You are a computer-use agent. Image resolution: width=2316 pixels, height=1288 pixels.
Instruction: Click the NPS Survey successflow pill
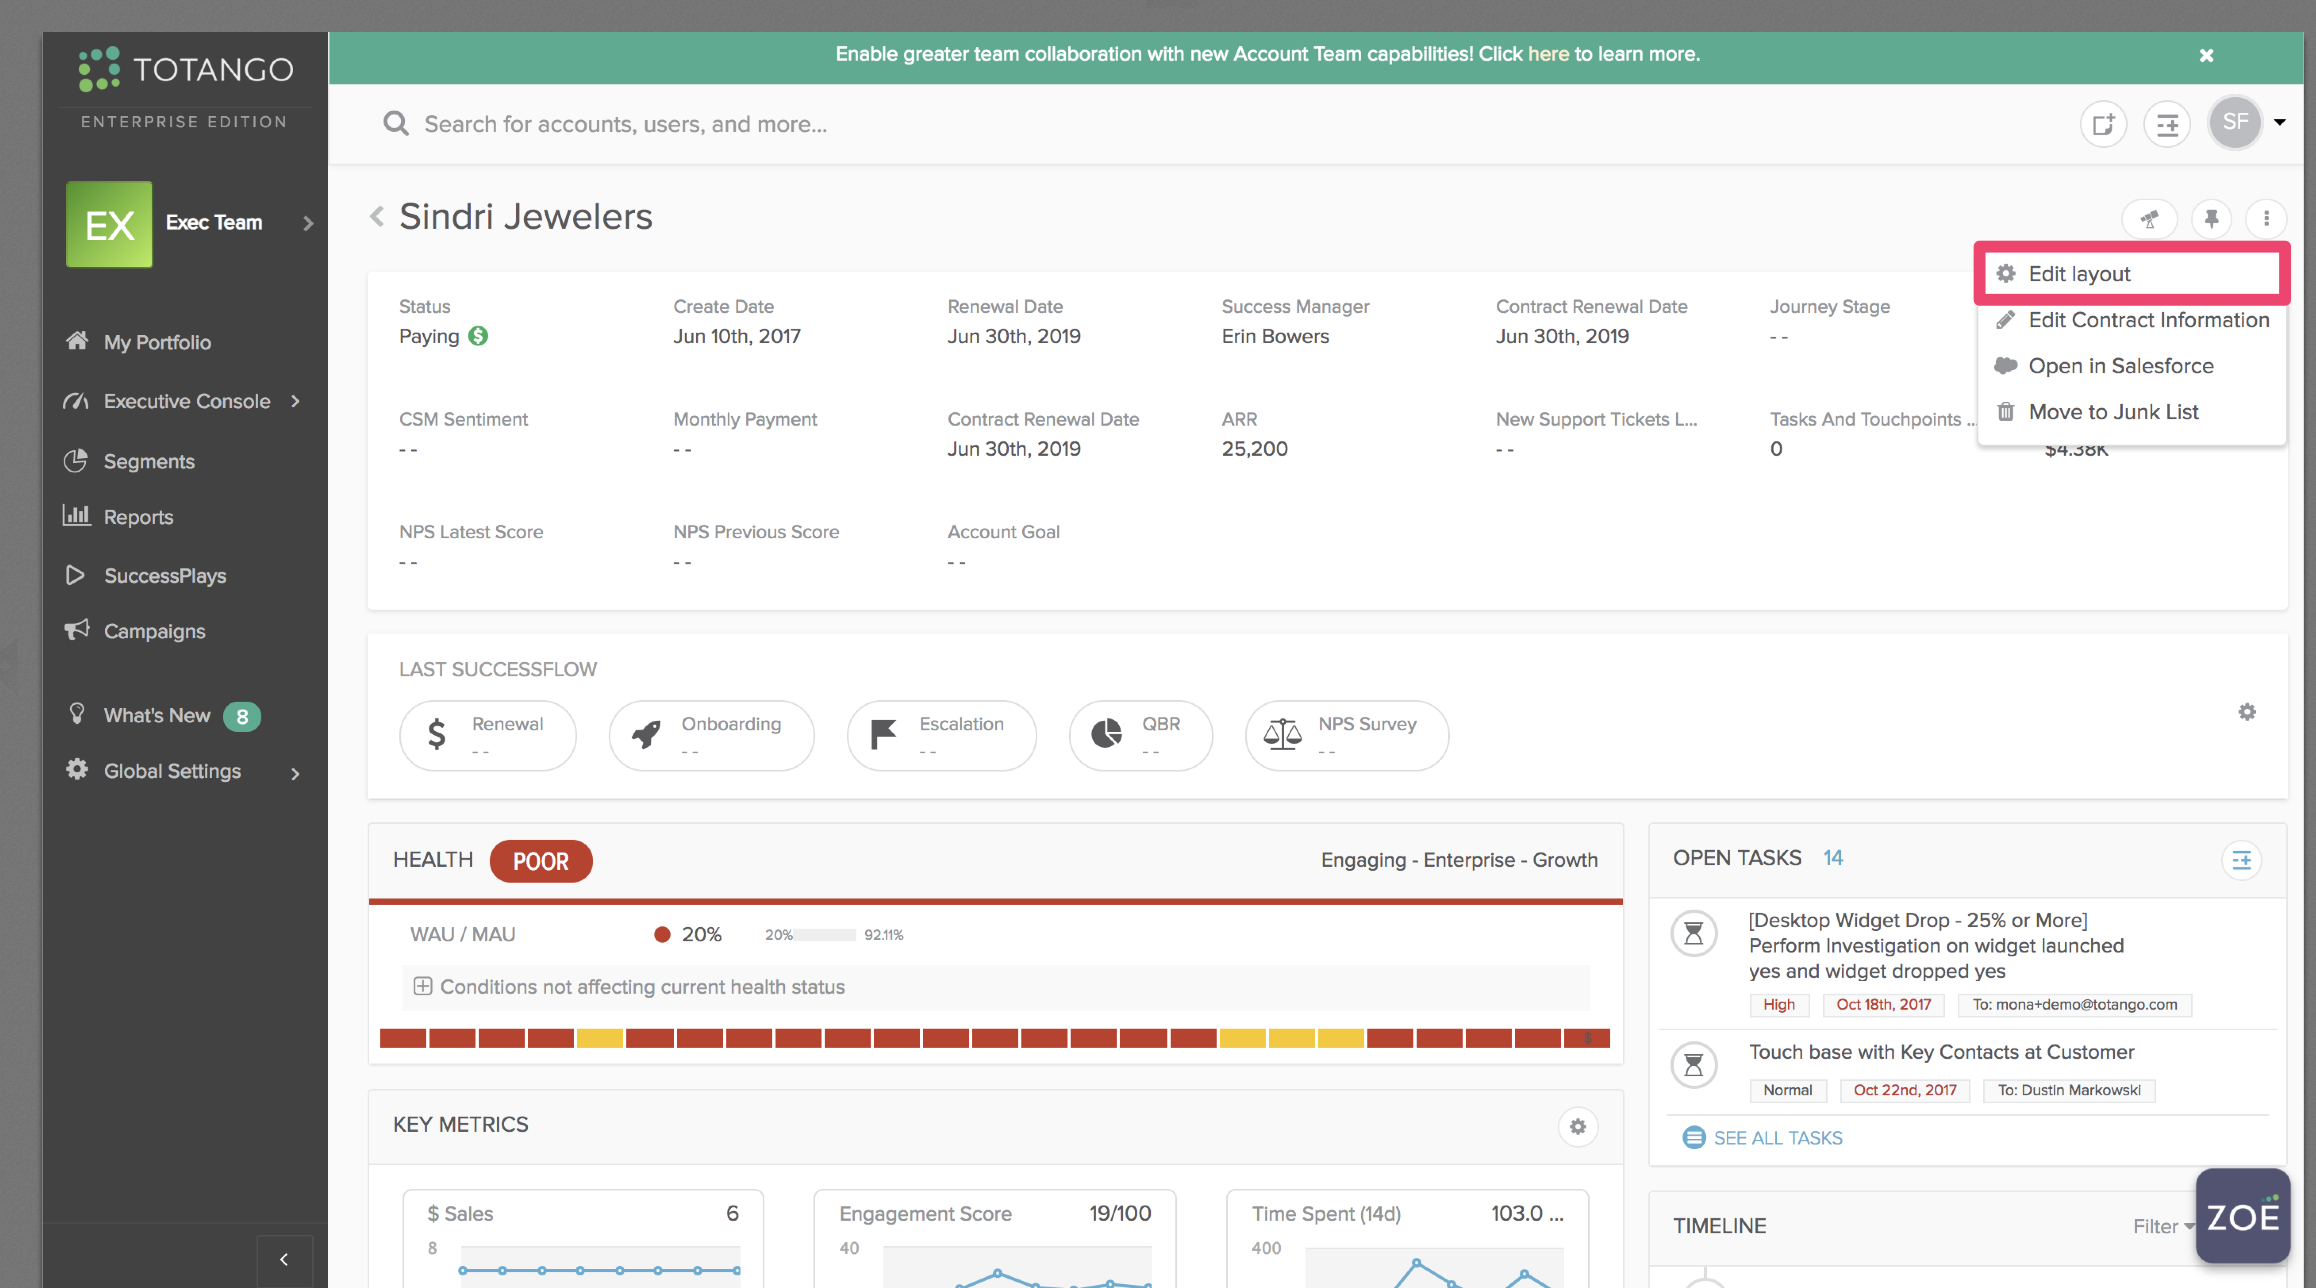(x=1346, y=736)
